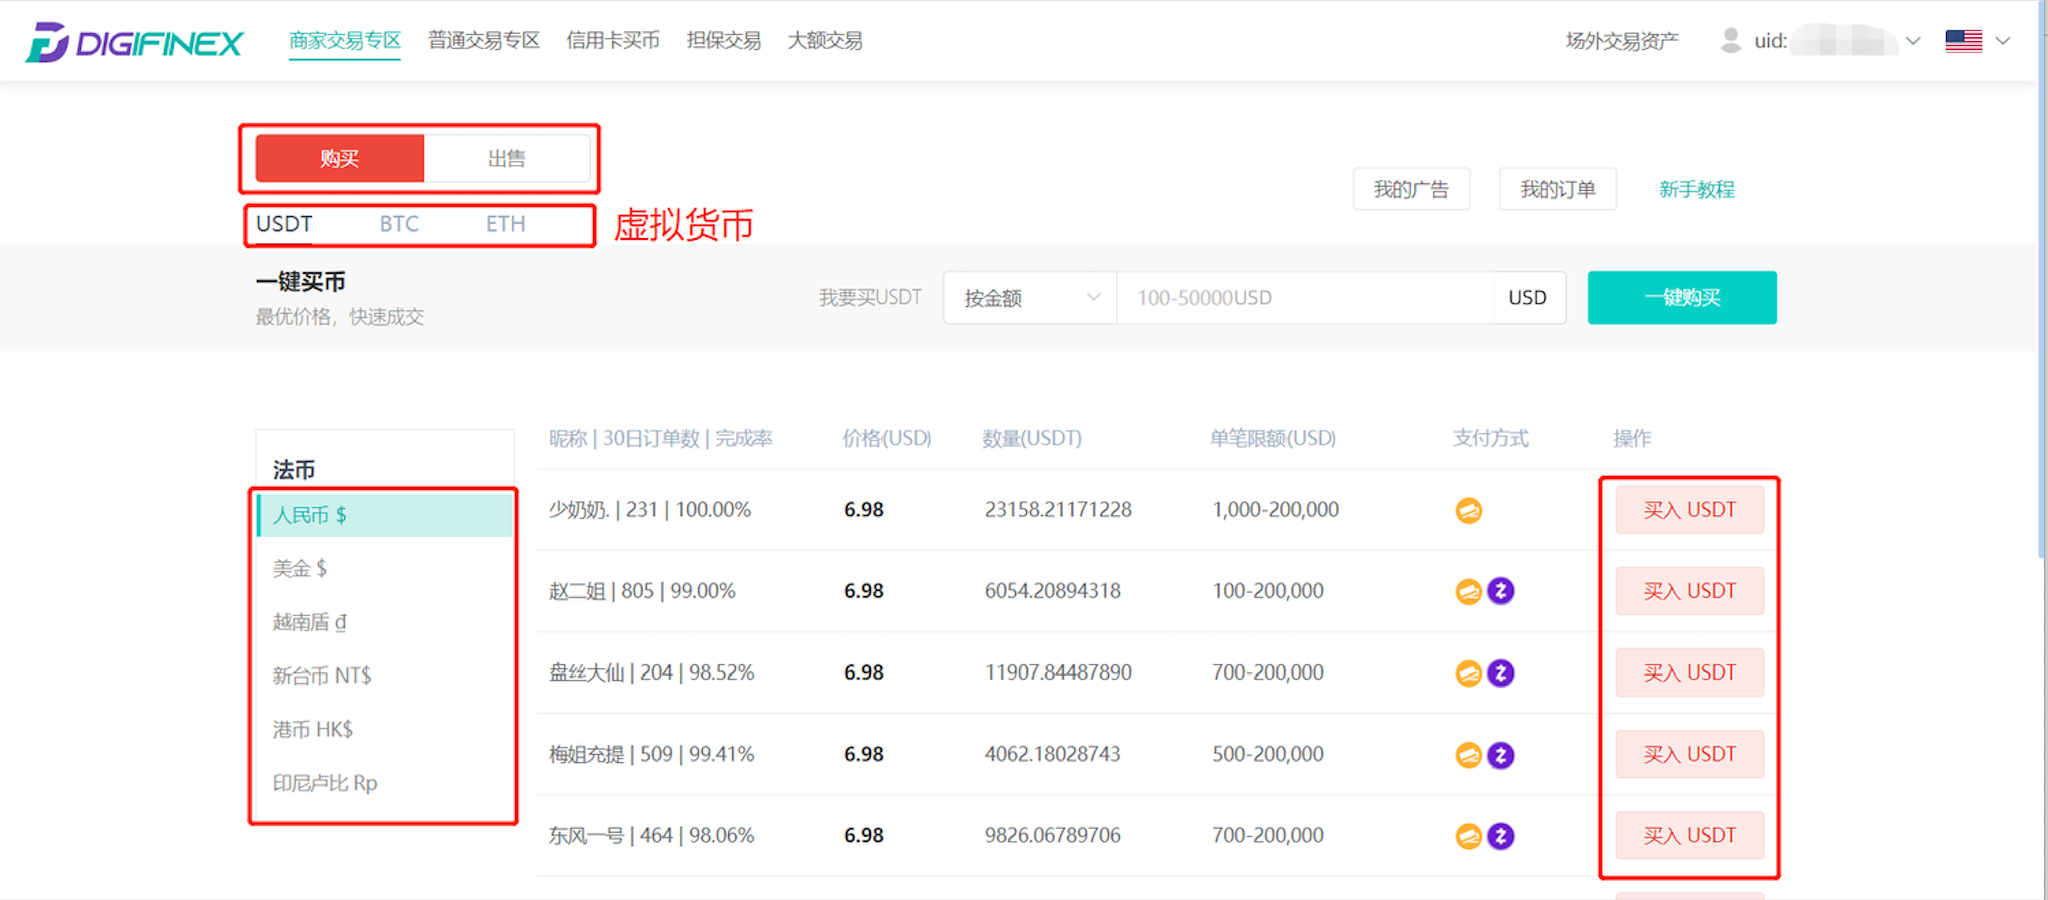Click the 一键购买 button
Viewport: 2048px width, 900px height.
(1682, 298)
